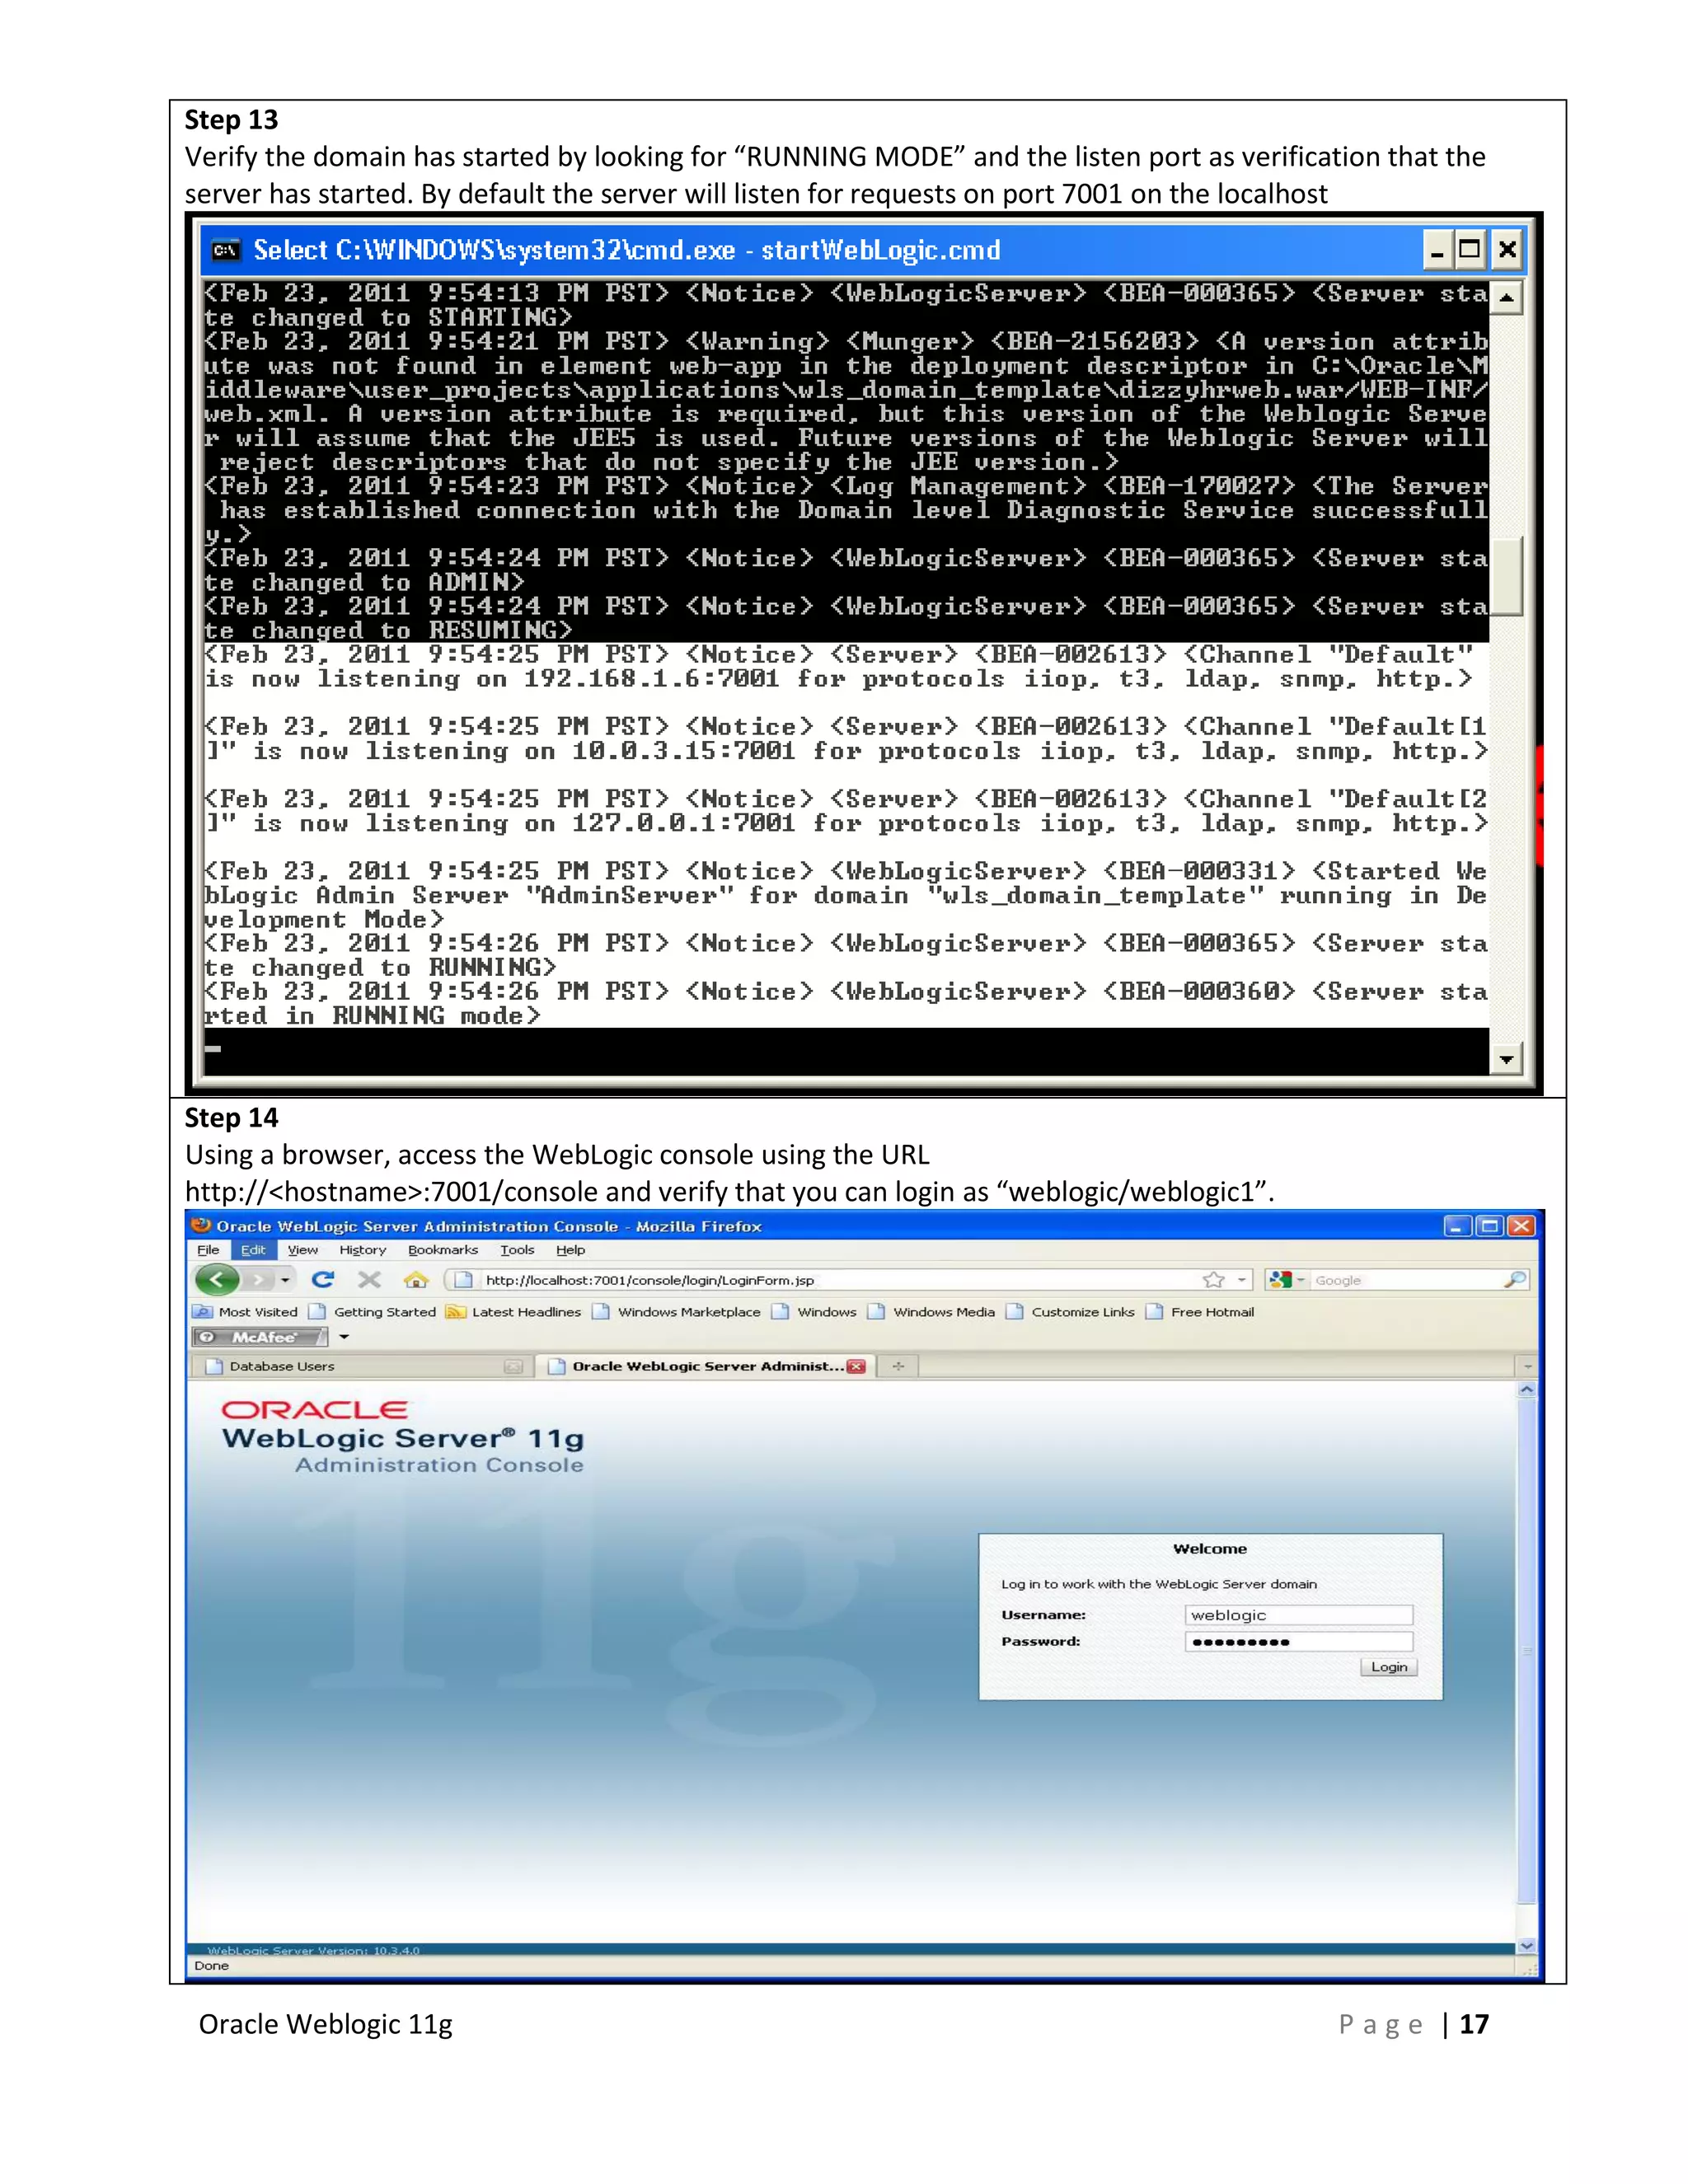The height and width of the screenshot is (2184, 1688).
Task: Click the Firefox page scroll down arrow
Action: click(x=1526, y=1946)
